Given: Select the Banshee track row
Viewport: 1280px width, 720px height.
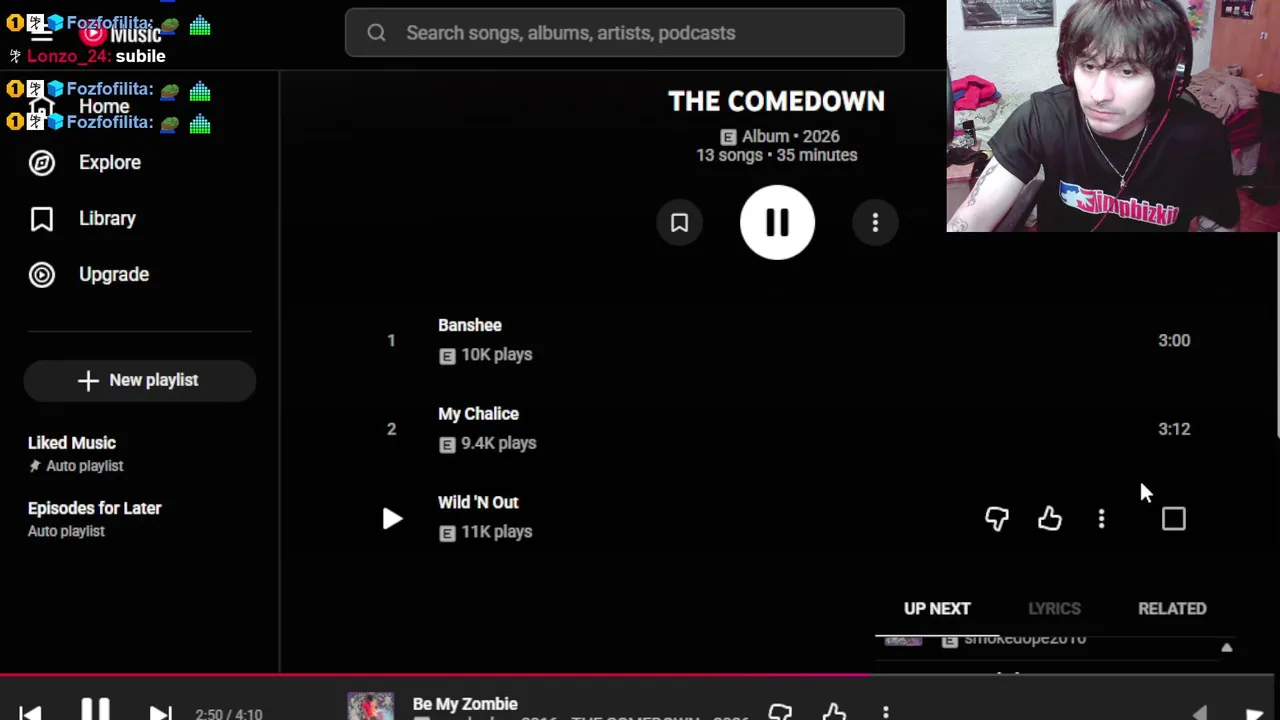Looking at the screenshot, I should pos(790,340).
